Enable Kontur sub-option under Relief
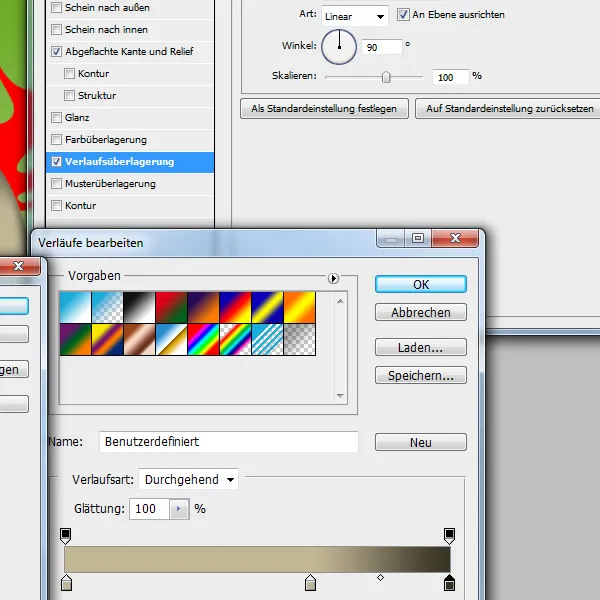600x600 pixels. pyautogui.click(x=69, y=73)
